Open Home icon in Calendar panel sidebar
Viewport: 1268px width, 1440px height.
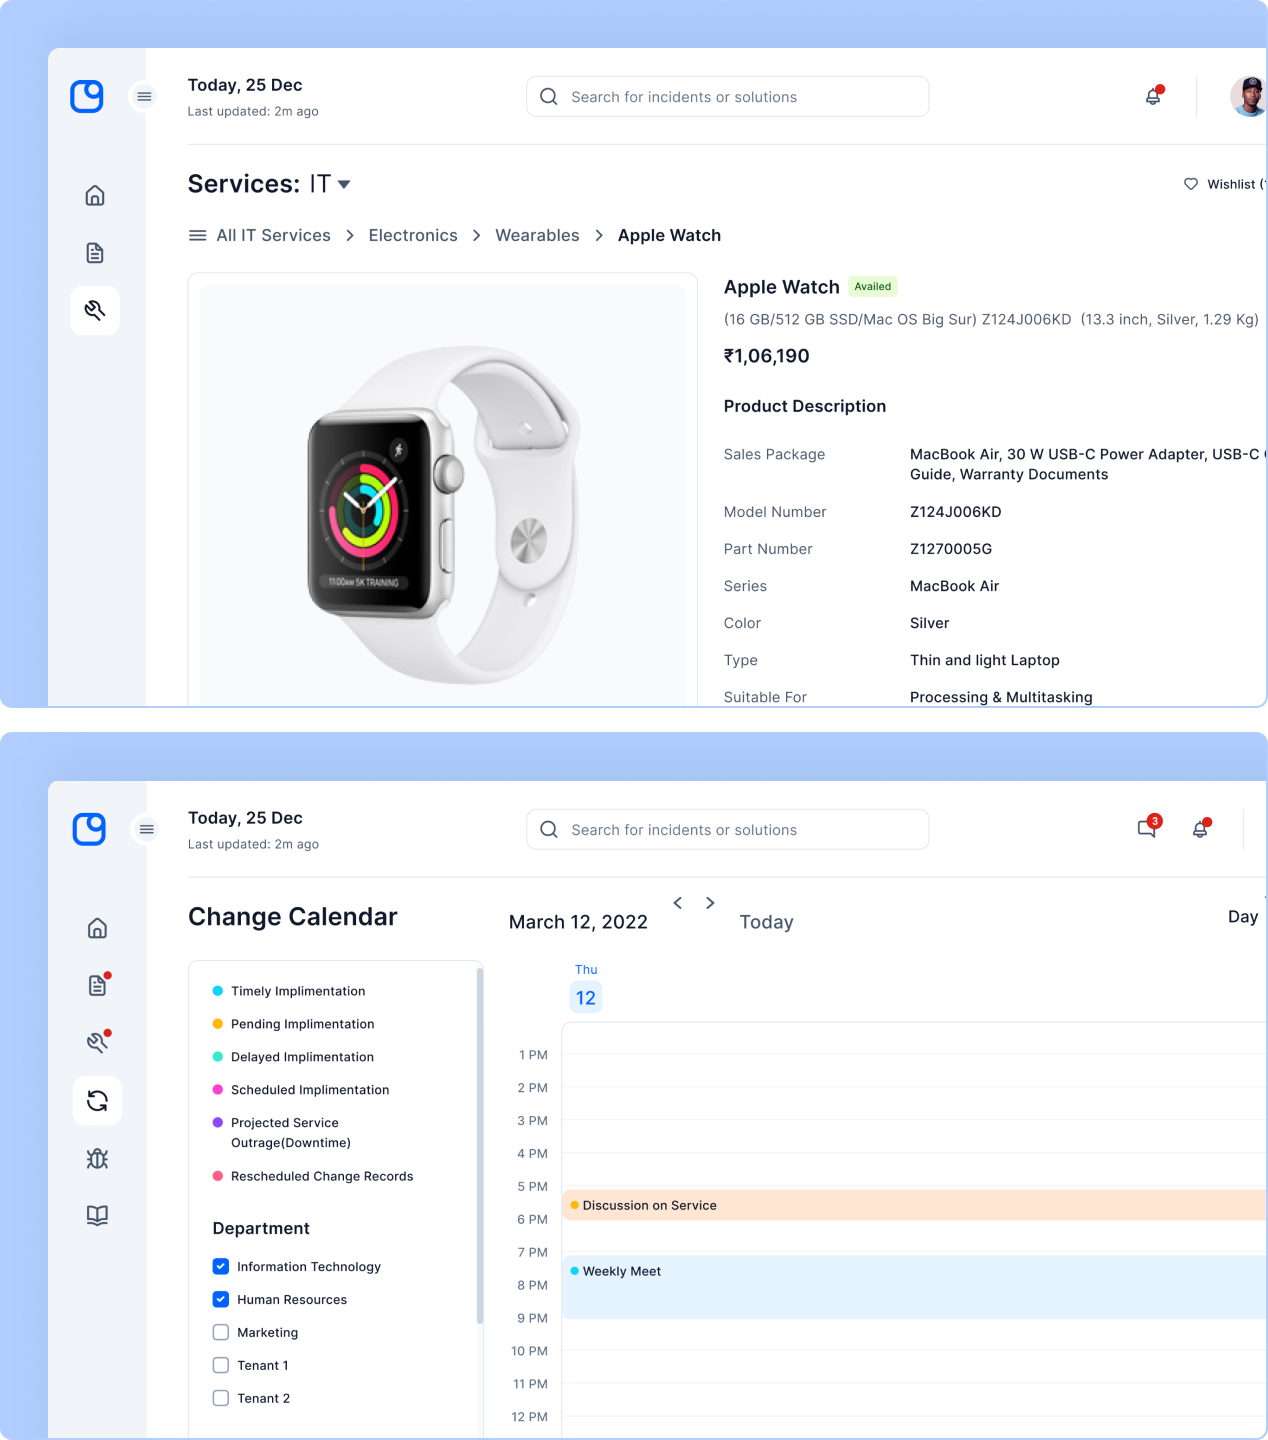click(x=97, y=928)
